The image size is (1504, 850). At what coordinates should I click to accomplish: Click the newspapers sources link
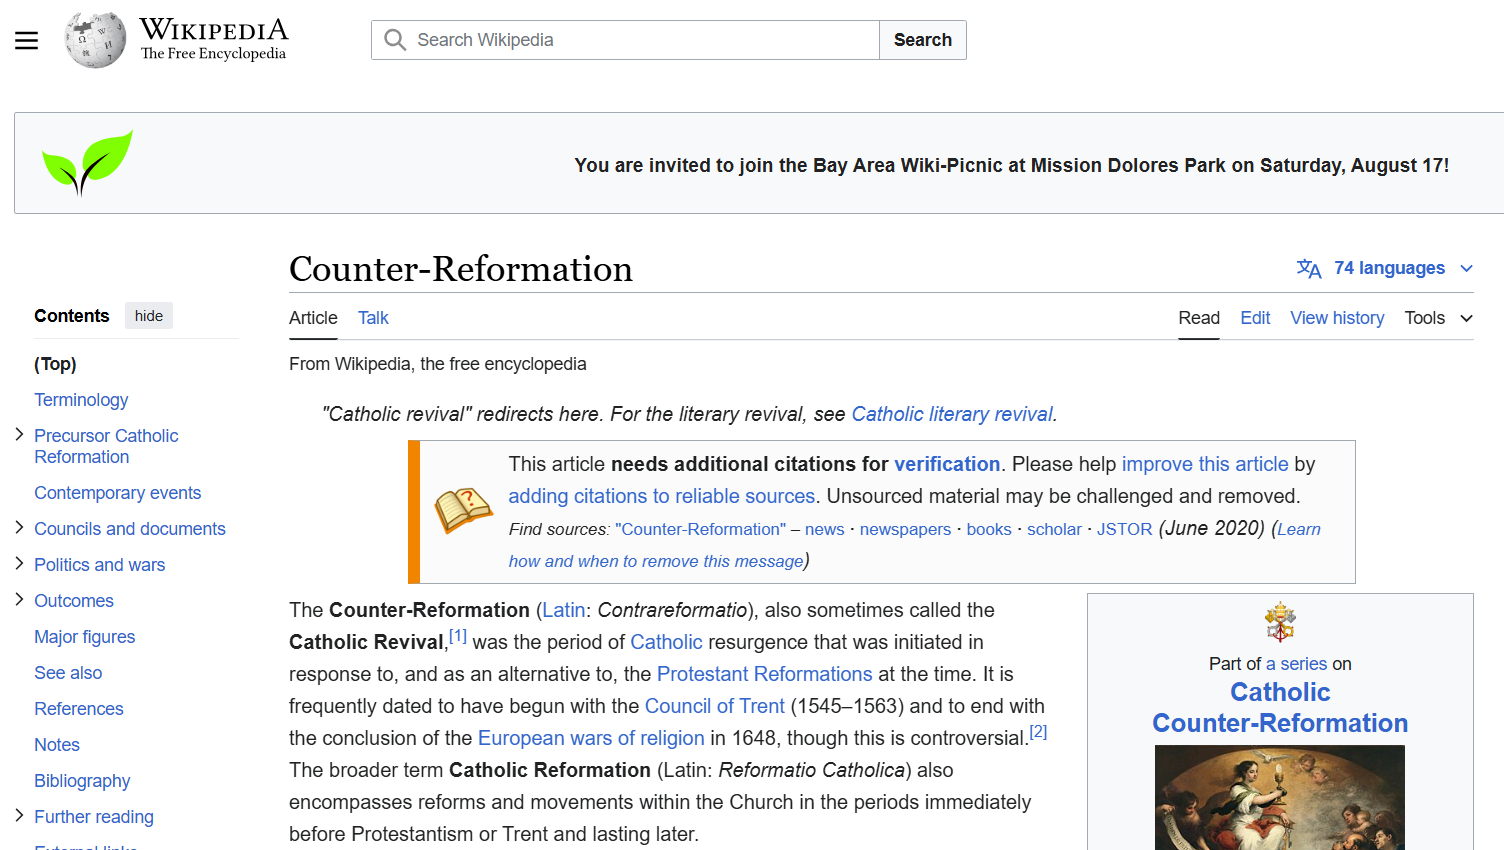905,529
